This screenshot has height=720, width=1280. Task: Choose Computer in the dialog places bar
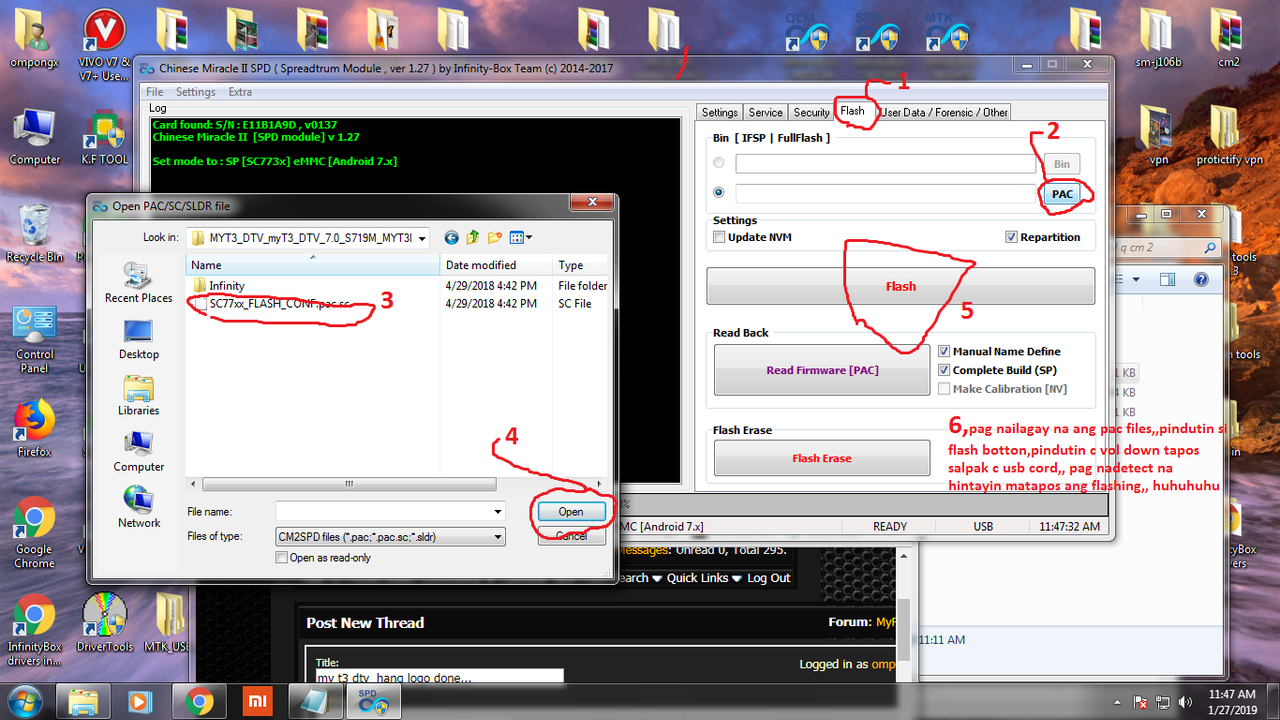[138, 451]
